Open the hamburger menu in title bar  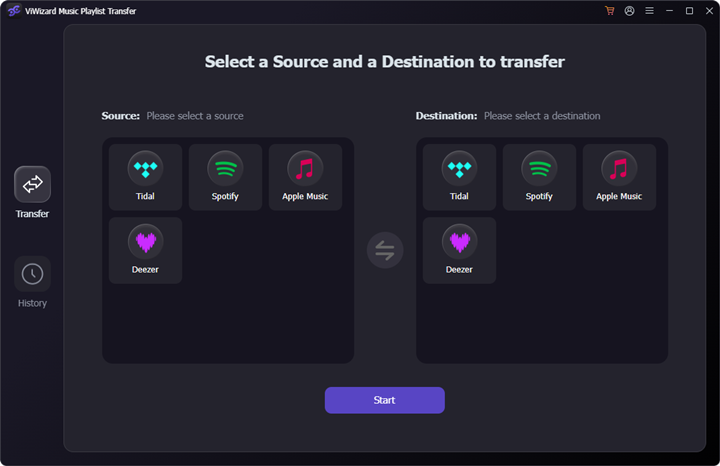(649, 11)
